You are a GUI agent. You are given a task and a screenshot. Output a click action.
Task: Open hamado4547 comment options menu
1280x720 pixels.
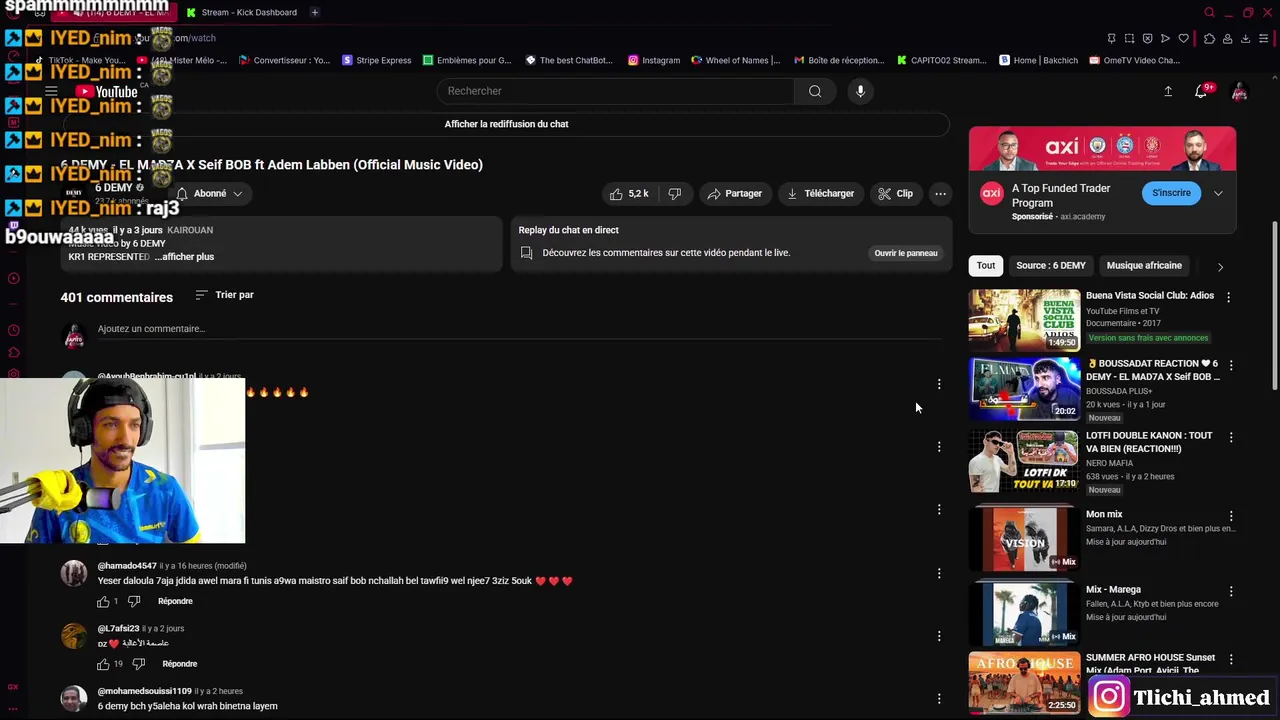point(939,574)
